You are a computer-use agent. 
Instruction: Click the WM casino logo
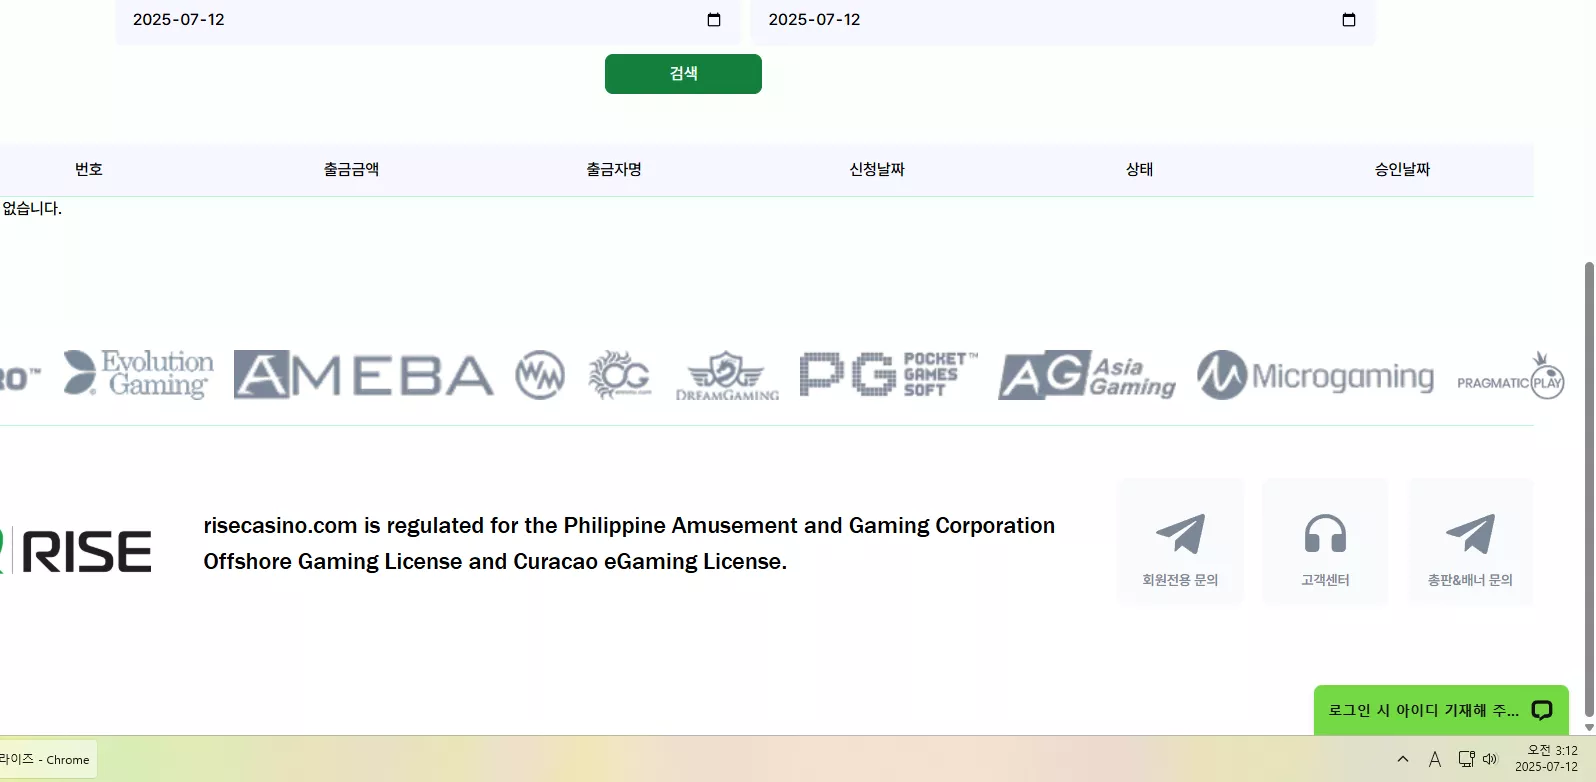pos(540,375)
